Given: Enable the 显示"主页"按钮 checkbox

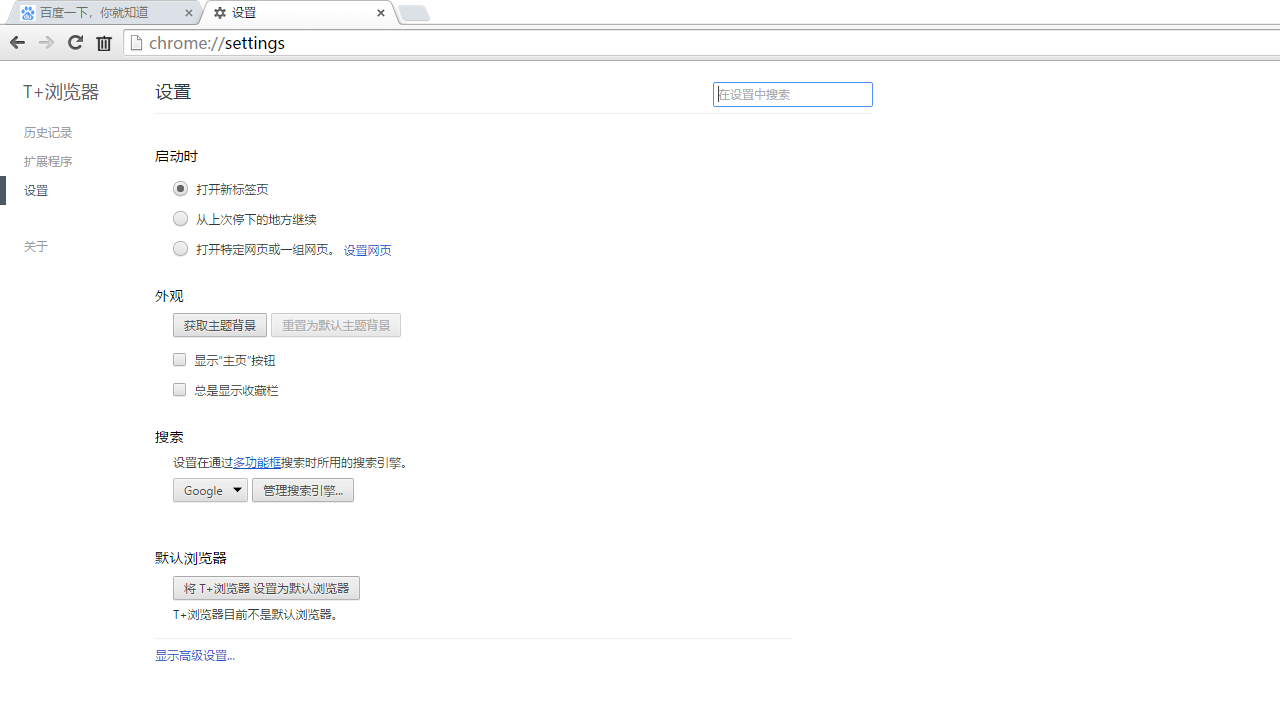Looking at the screenshot, I should 180,360.
